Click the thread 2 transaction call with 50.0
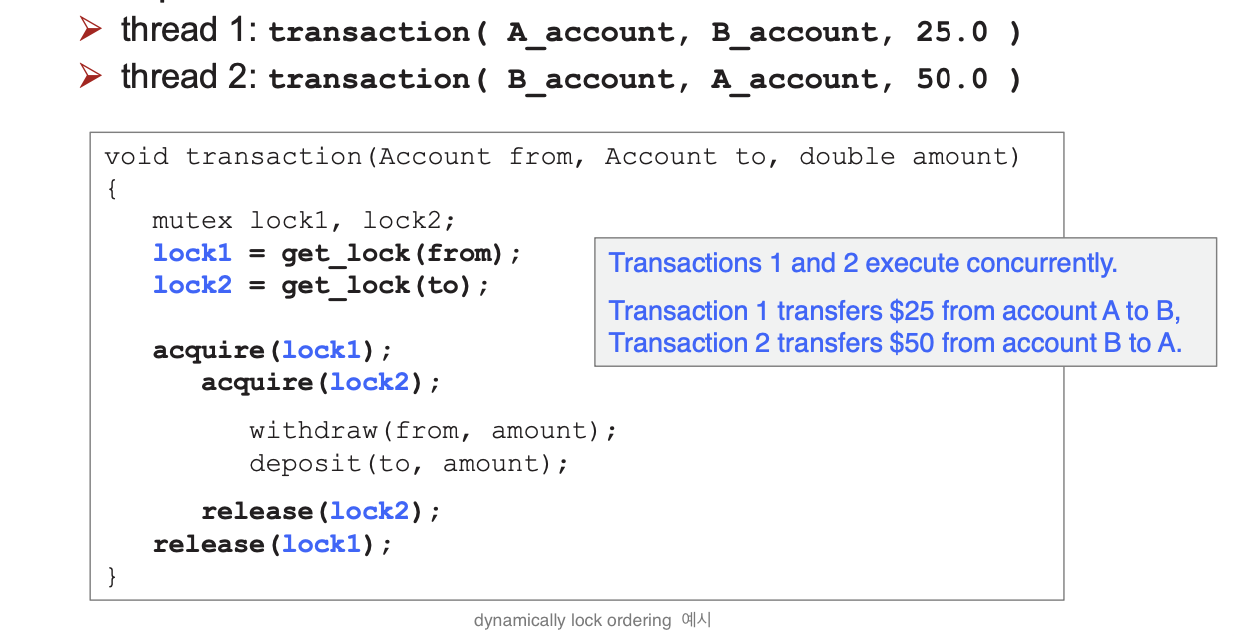1234x636 pixels. coord(645,78)
